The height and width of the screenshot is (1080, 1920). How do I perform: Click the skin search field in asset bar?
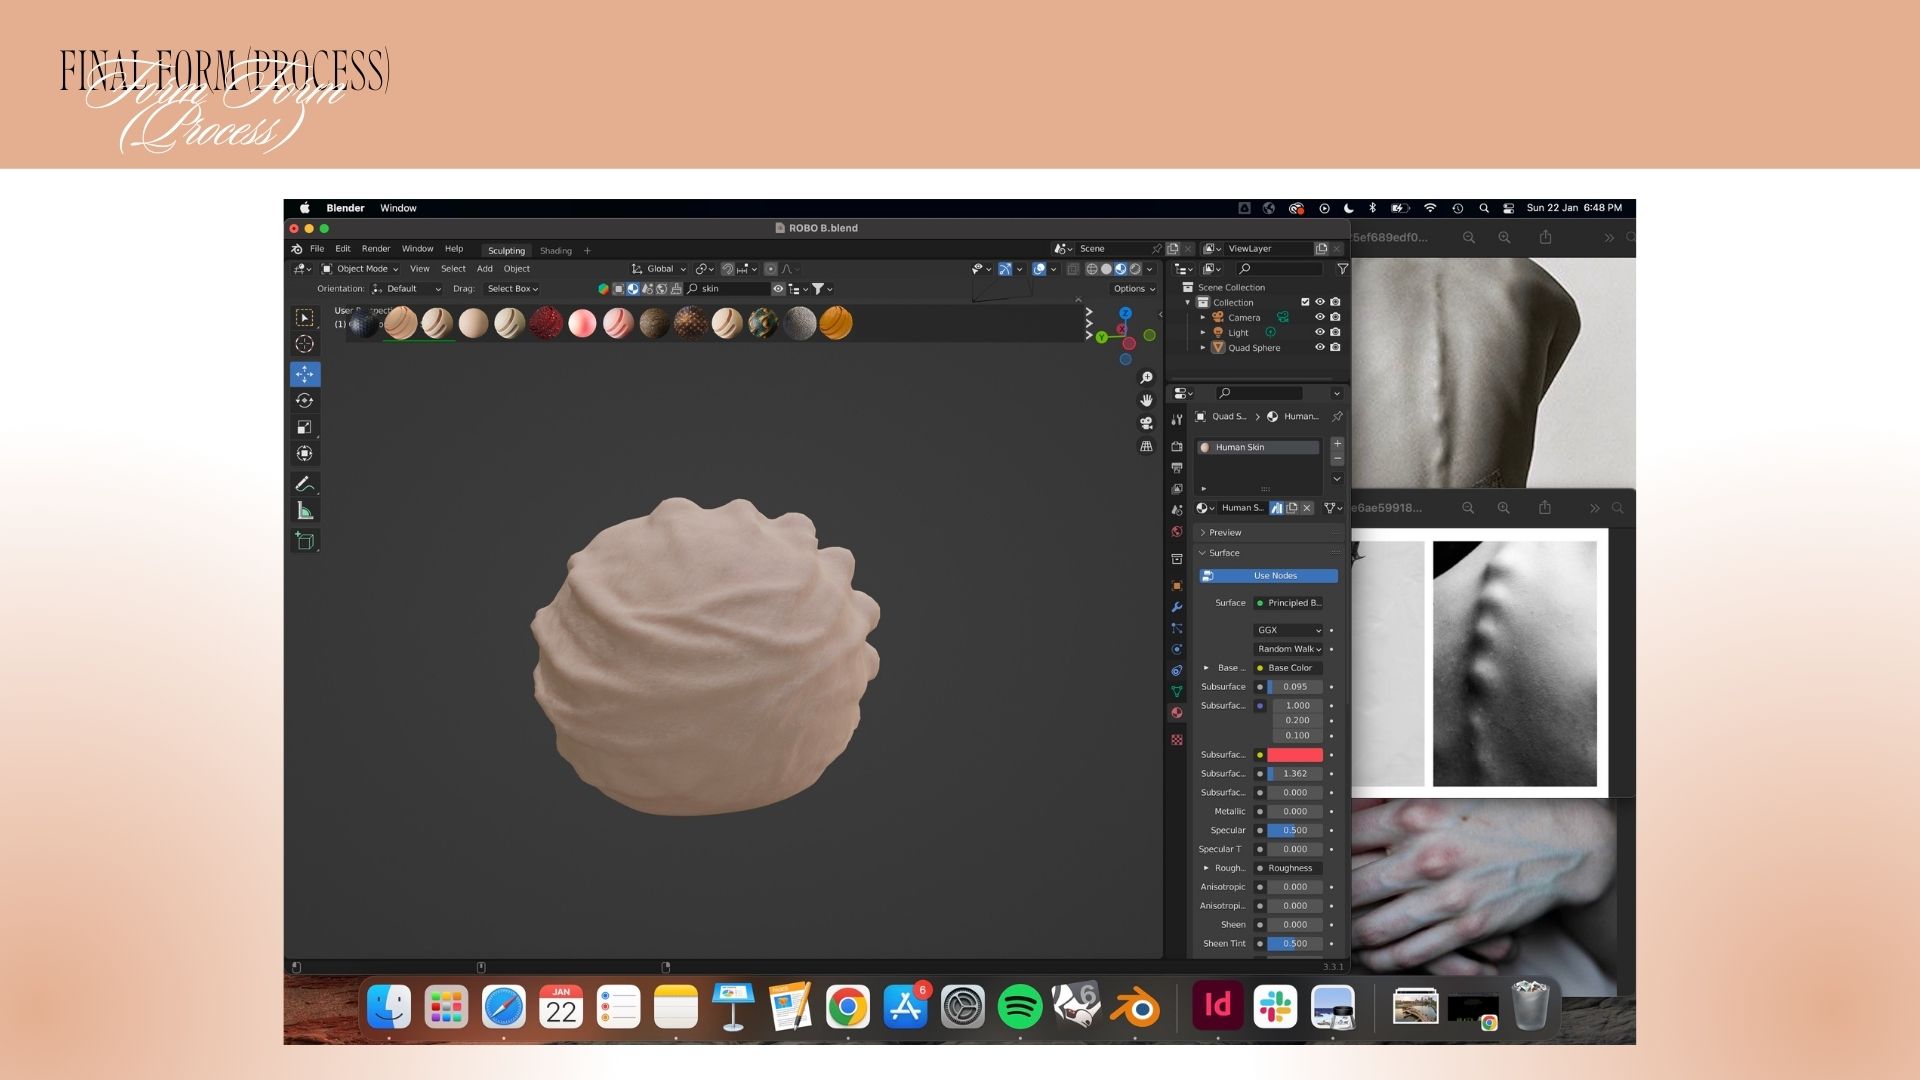point(728,289)
